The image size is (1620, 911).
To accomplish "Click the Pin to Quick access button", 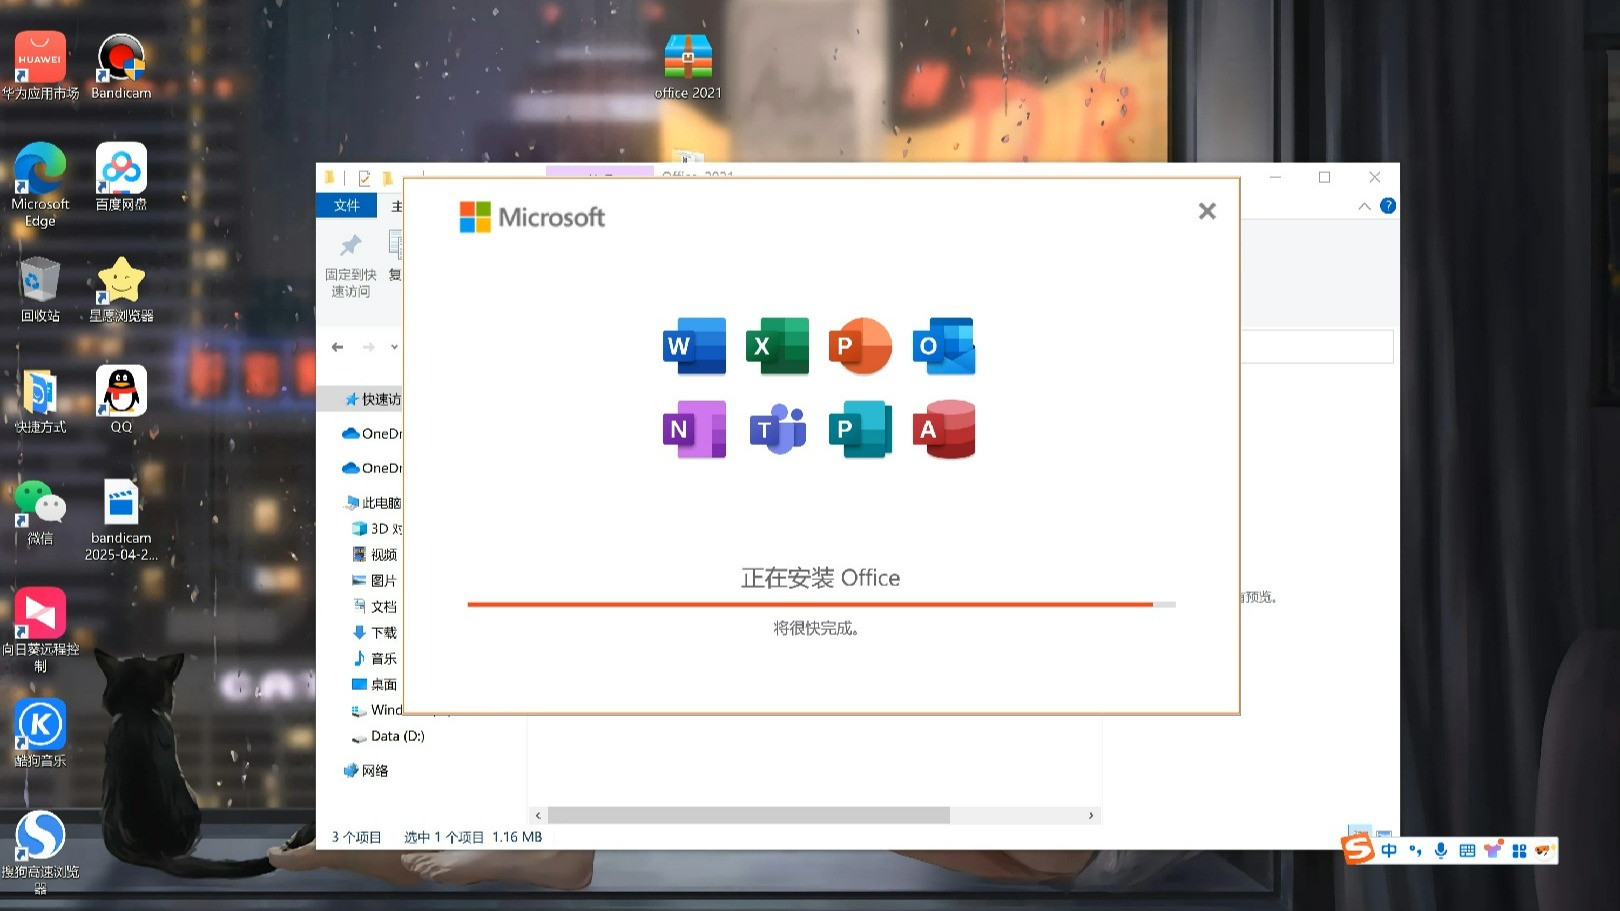I will pyautogui.click(x=350, y=266).
